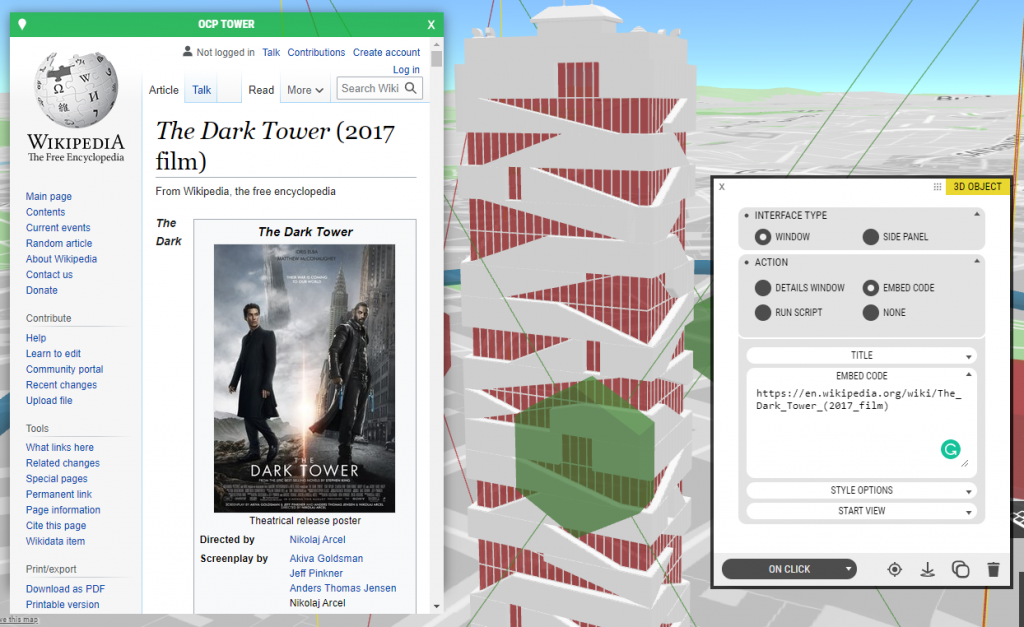
Task: Open the Create account link
Action: 387,52
